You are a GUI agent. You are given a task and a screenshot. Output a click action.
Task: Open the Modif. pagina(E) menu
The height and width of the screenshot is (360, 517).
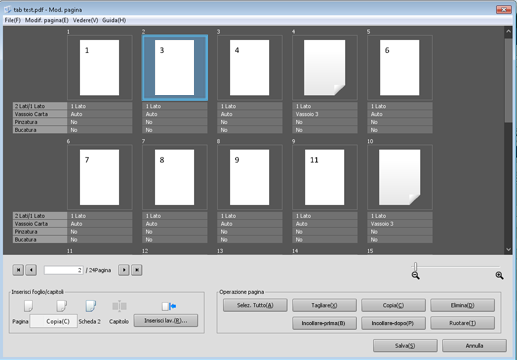tap(47, 20)
